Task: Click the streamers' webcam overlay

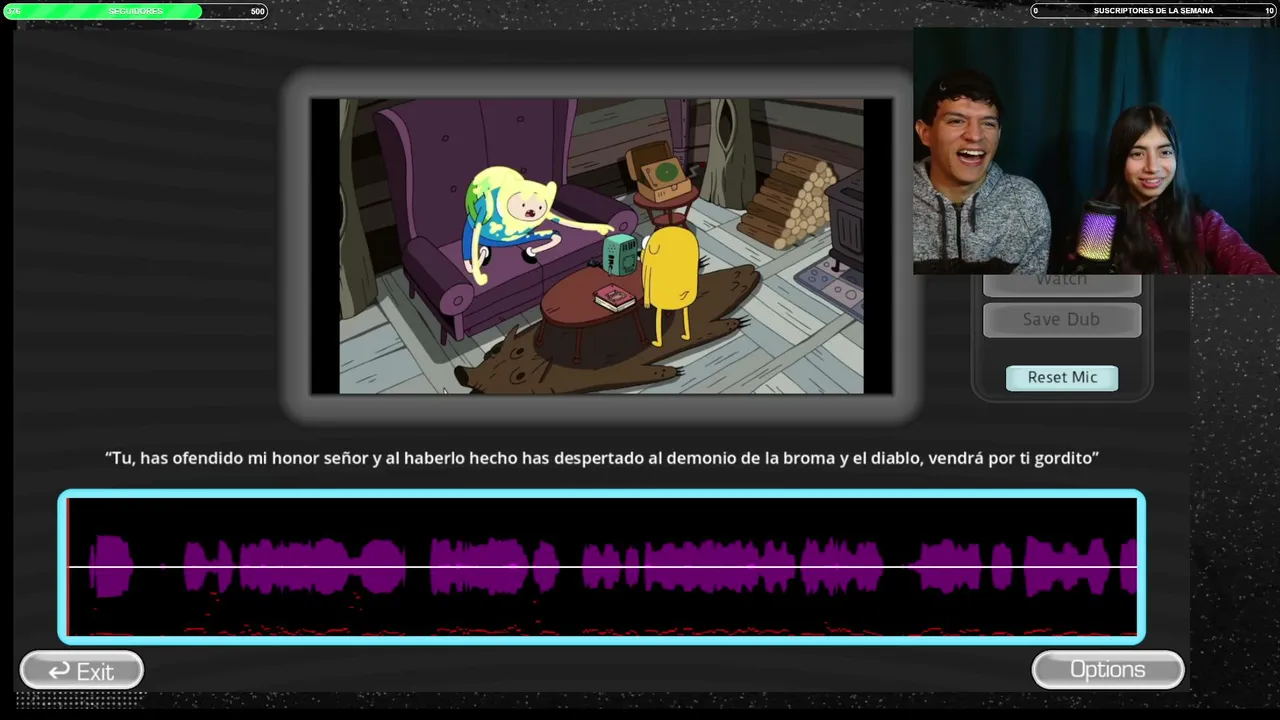Action: click(x=1096, y=150)
